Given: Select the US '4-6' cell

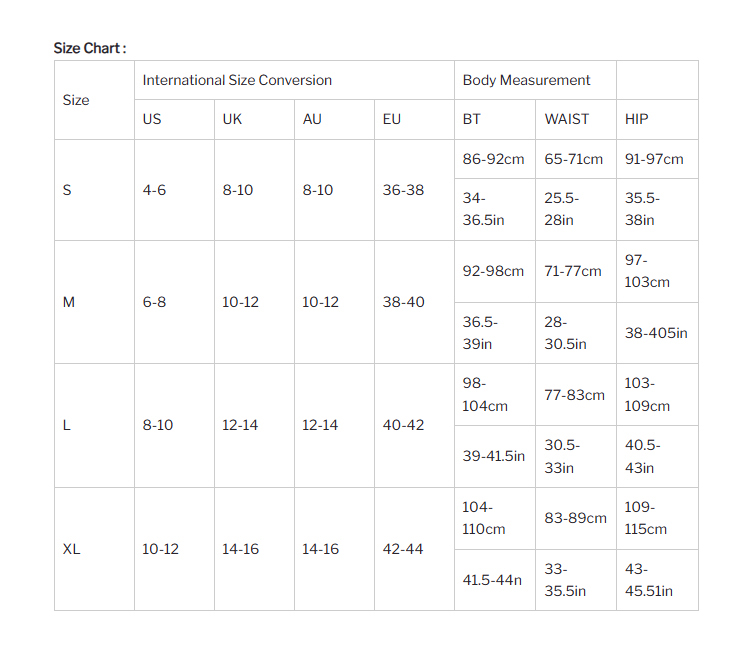Looking at the screenshot, I should click(x=154, y=190).
